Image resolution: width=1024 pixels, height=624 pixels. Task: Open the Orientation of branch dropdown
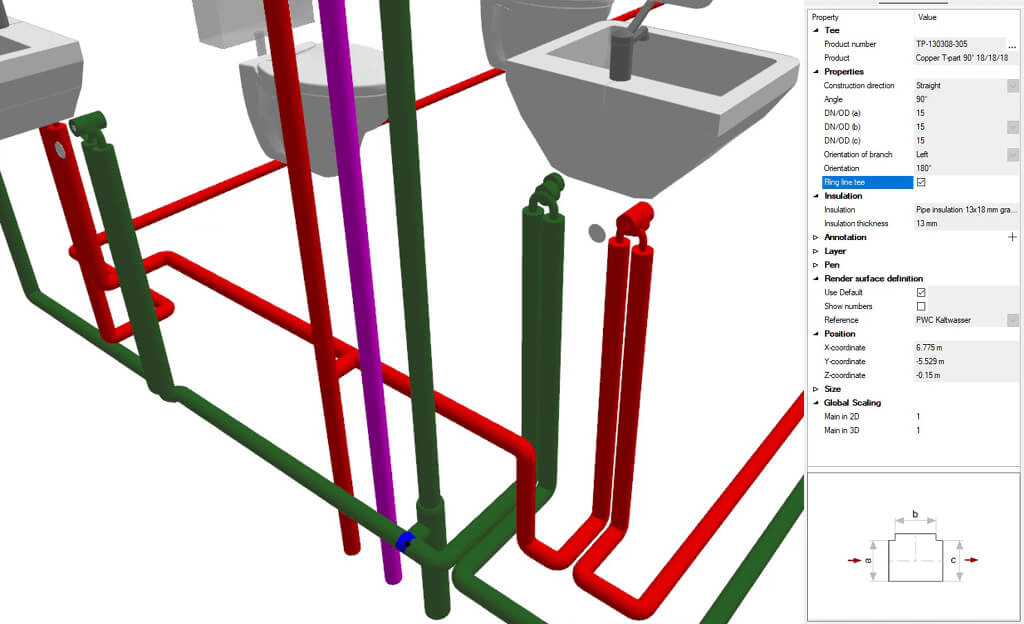(1012, 155)
